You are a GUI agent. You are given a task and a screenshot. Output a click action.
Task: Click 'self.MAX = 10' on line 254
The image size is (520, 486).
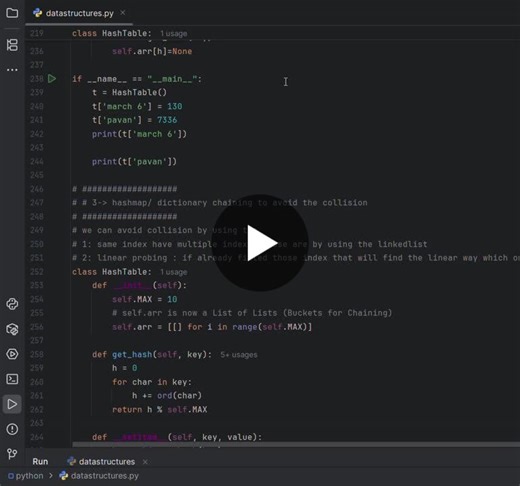(x=145, y=299)
